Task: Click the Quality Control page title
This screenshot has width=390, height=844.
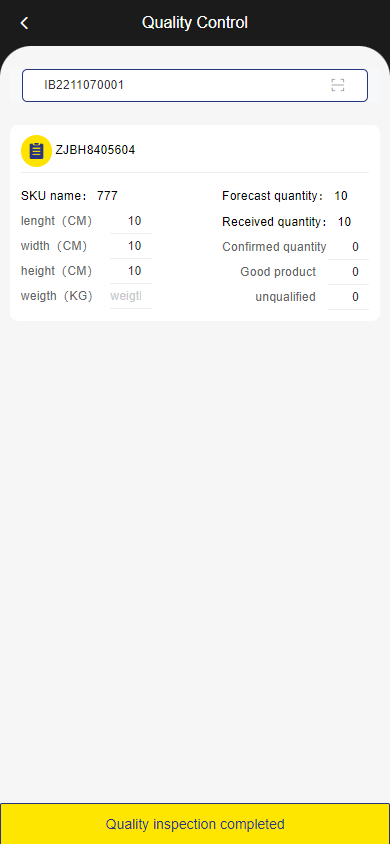Action: 195,23
